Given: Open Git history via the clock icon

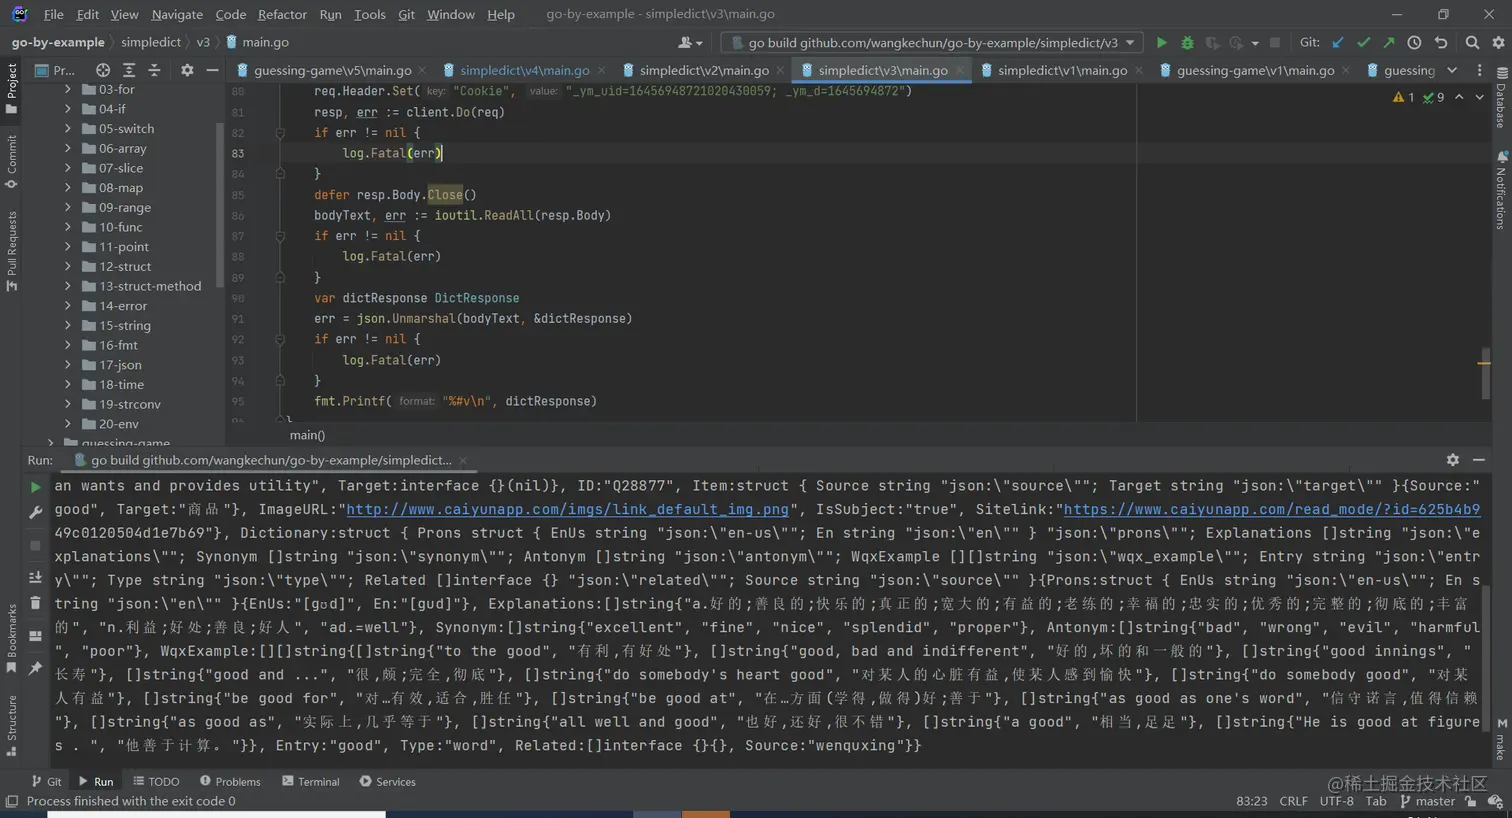Looking at the screenshot, I should pyautogui.click(x=1414, y=43).
